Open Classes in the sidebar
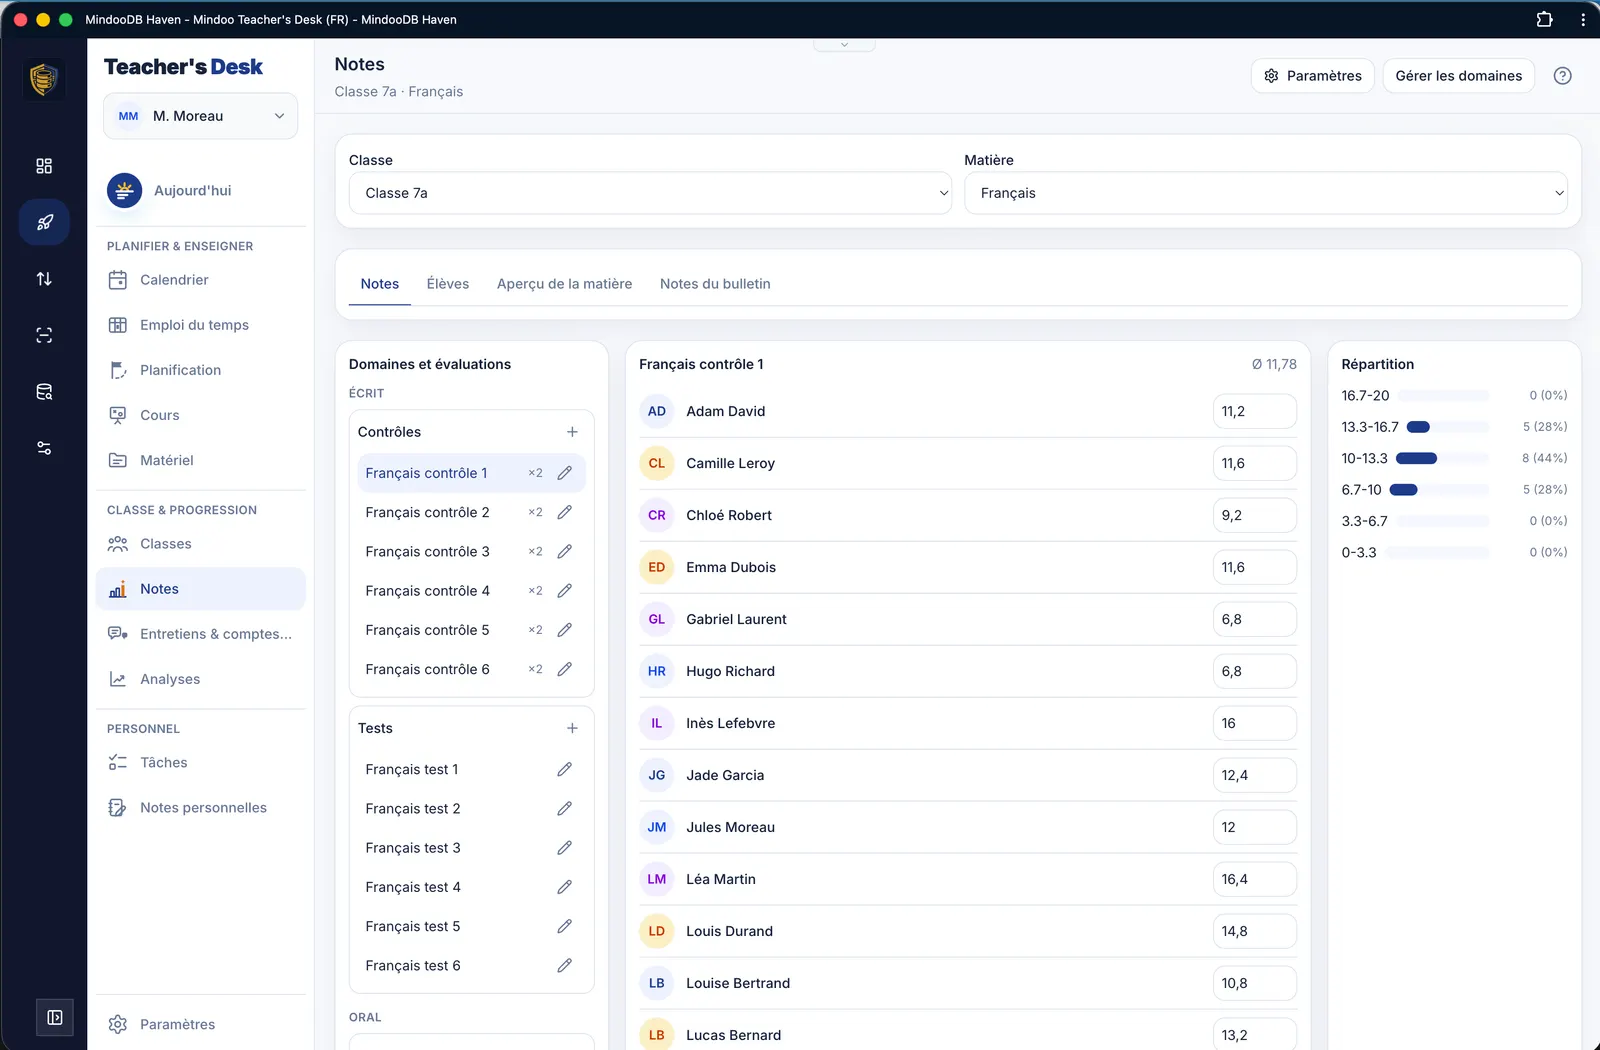This screenshot has width=1600, height=1050. (200, 544)
